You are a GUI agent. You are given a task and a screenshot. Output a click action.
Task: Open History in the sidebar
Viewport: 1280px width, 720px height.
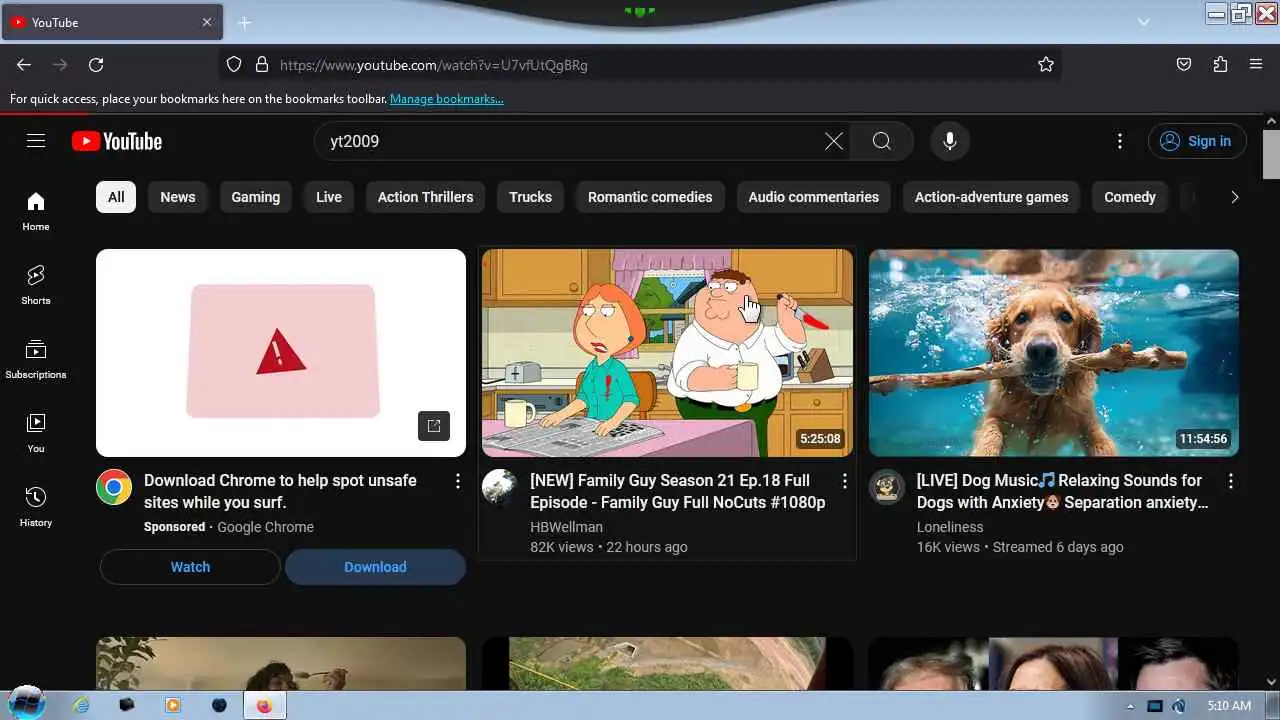36,507
